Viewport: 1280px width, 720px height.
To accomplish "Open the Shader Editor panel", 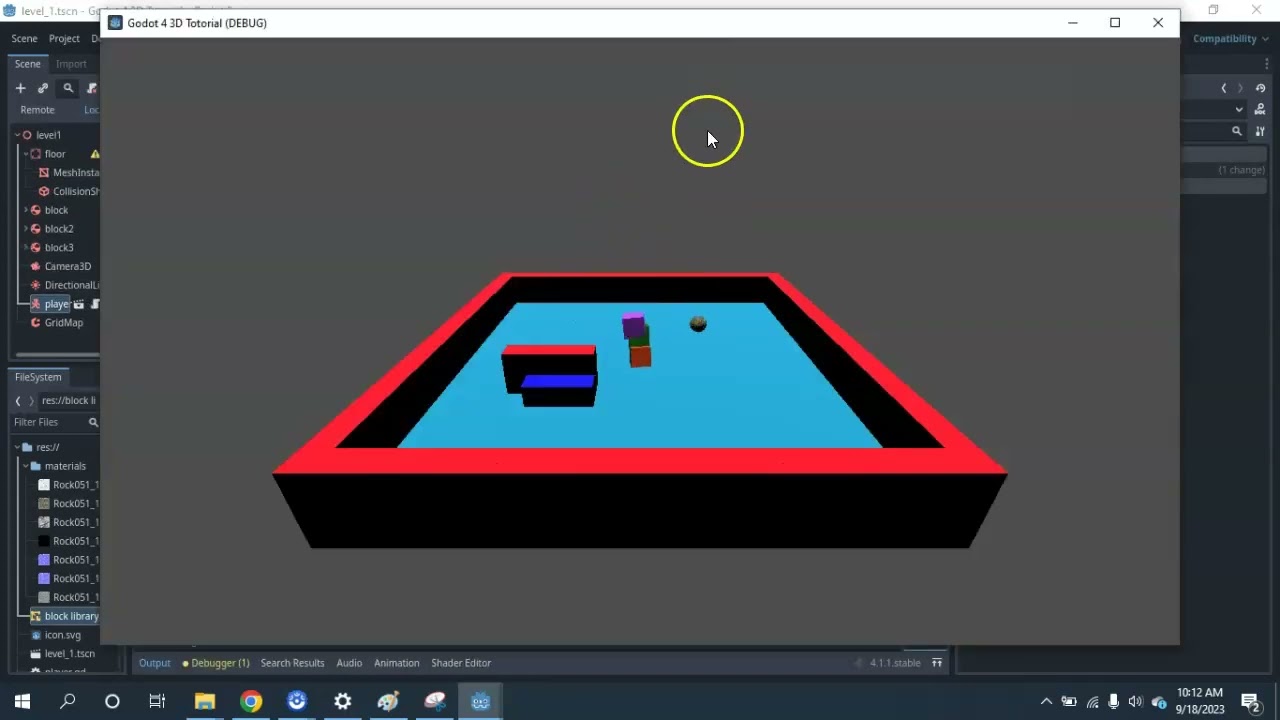I will click(x=461, y=663).
